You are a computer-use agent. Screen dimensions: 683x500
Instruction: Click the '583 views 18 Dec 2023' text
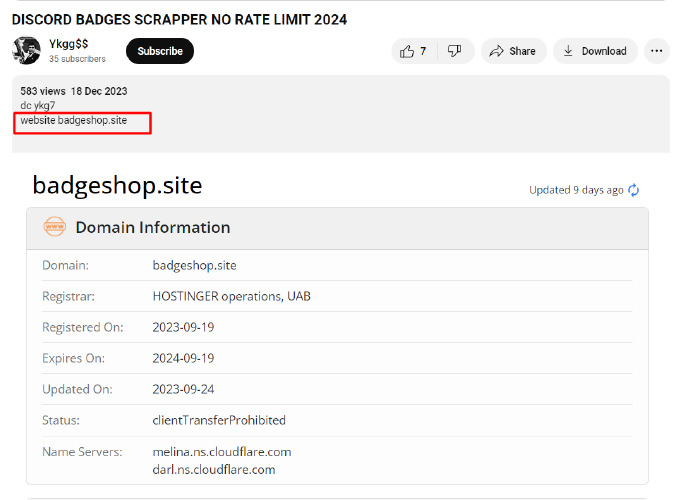click(x=74, y=91)
